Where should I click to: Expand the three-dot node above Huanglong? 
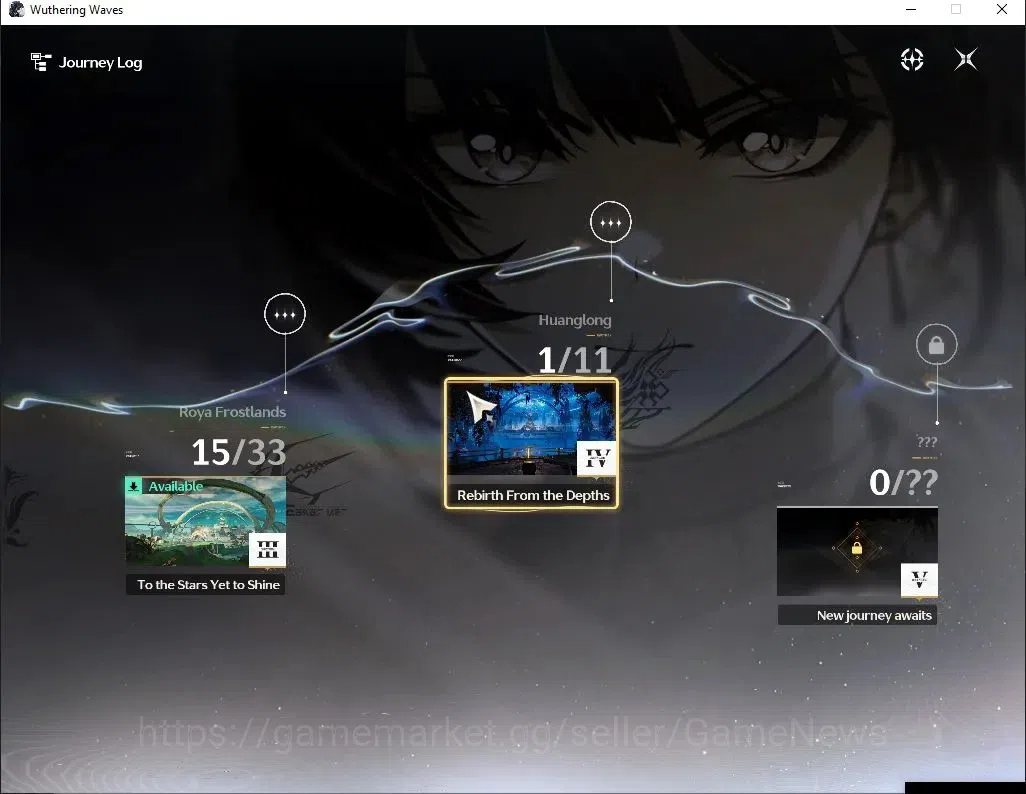point(610,223)
